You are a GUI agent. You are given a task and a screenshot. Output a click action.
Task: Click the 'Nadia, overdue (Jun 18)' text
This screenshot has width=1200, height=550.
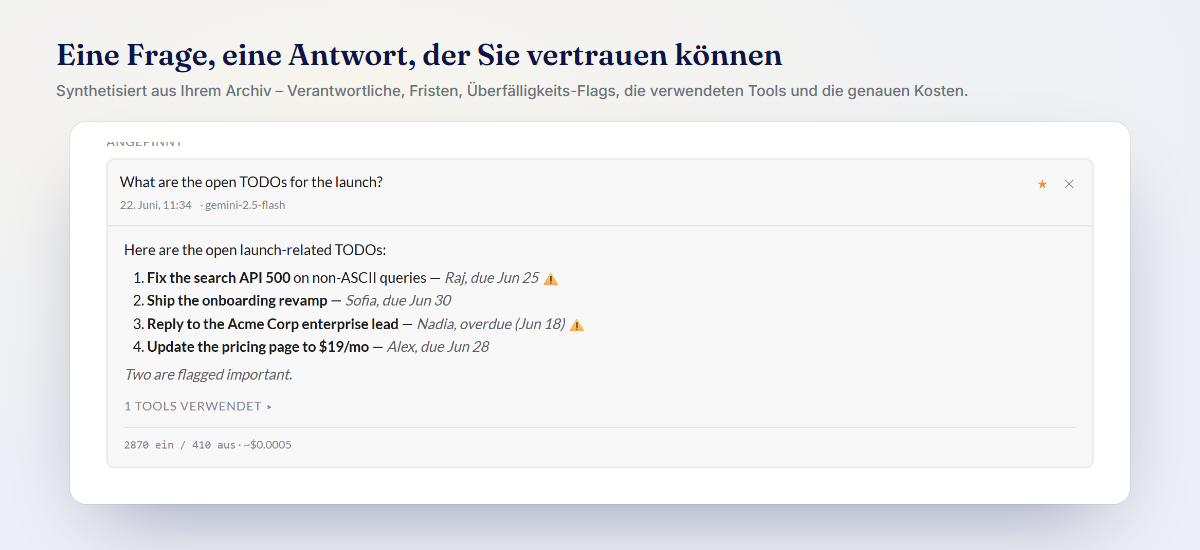tap(491, 324)
